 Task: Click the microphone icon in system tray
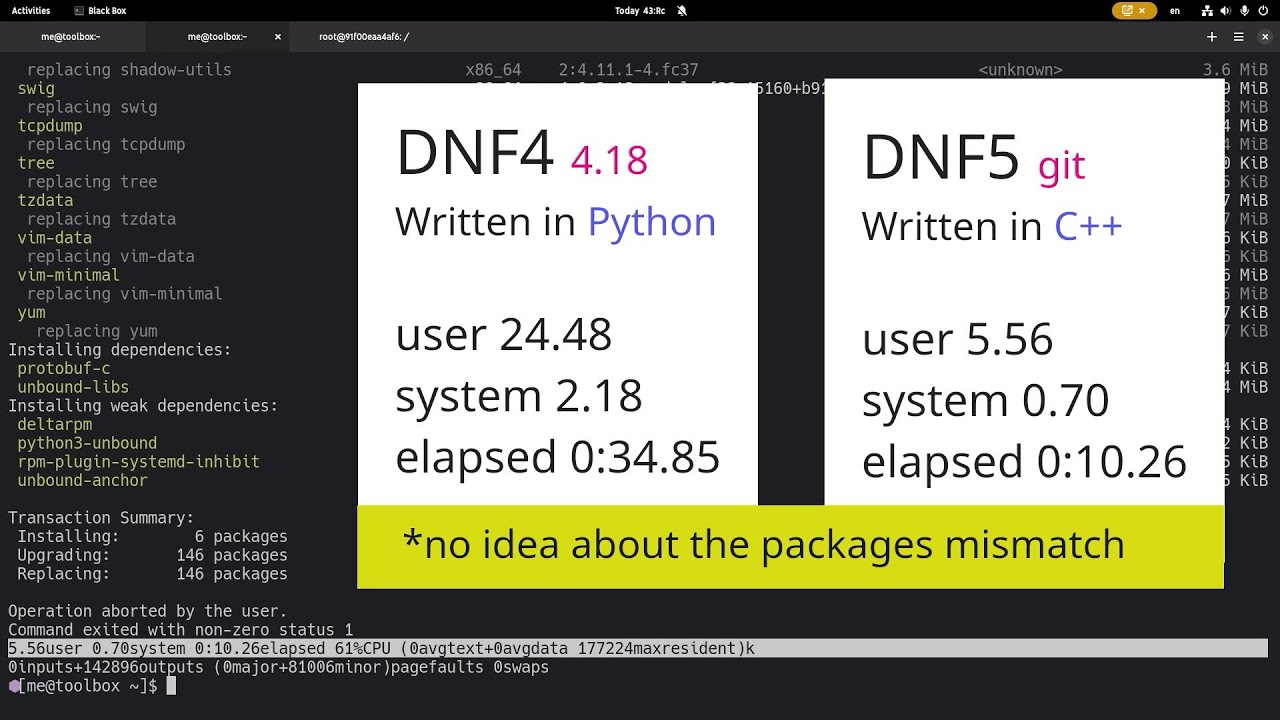pyautogui.click(x=1245, y=11)
